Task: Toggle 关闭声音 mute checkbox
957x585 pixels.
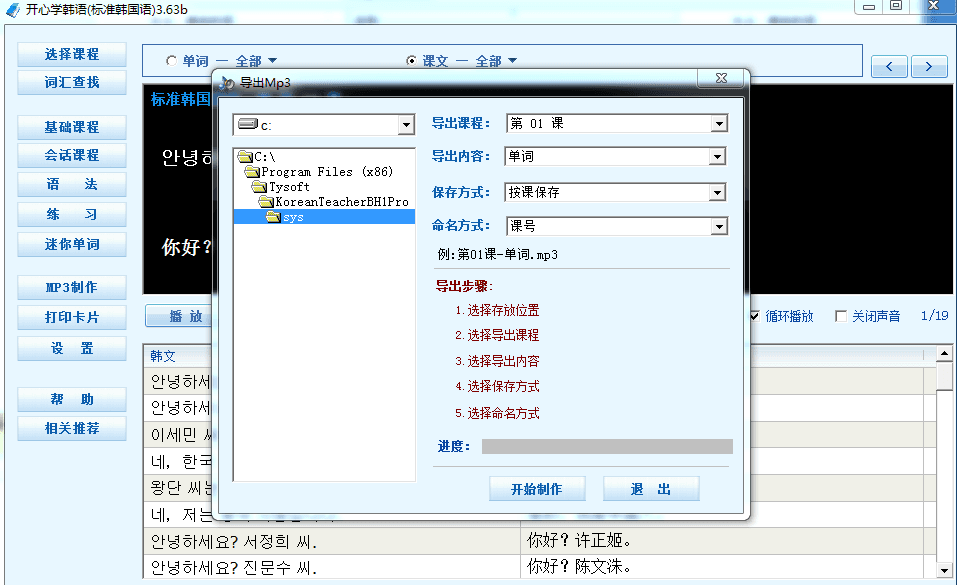Action: (x=840, y=316)
